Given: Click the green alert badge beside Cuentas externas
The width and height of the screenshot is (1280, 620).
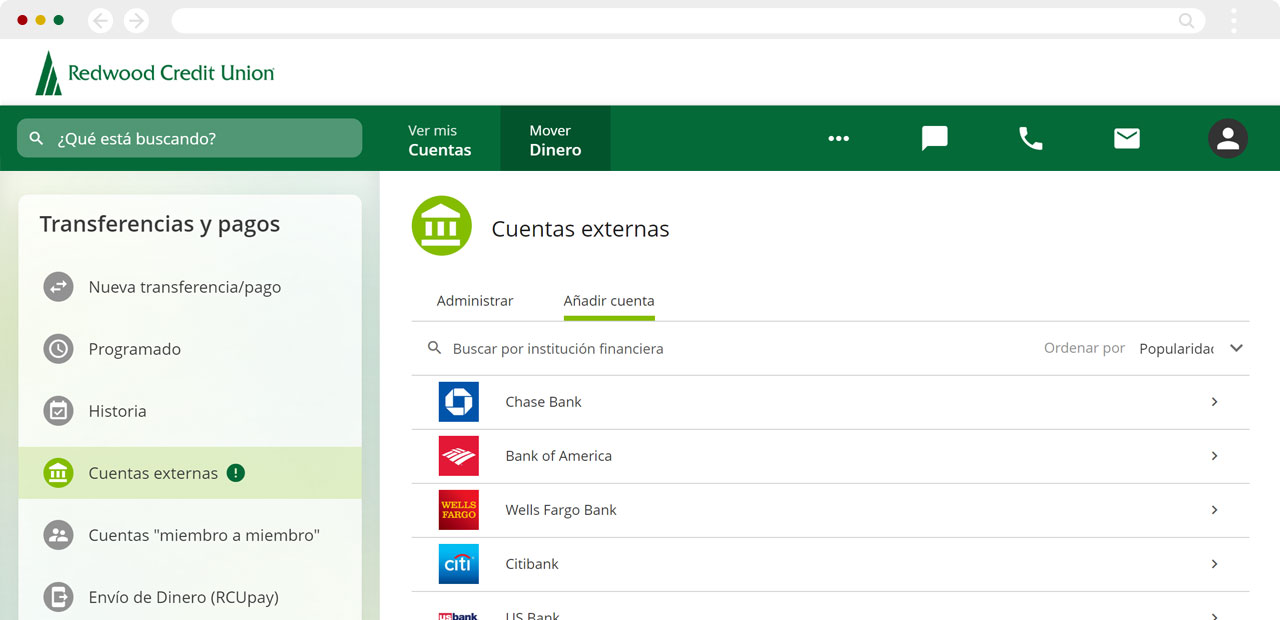Looking at the screenshot, I should click(x=236, y=473).
